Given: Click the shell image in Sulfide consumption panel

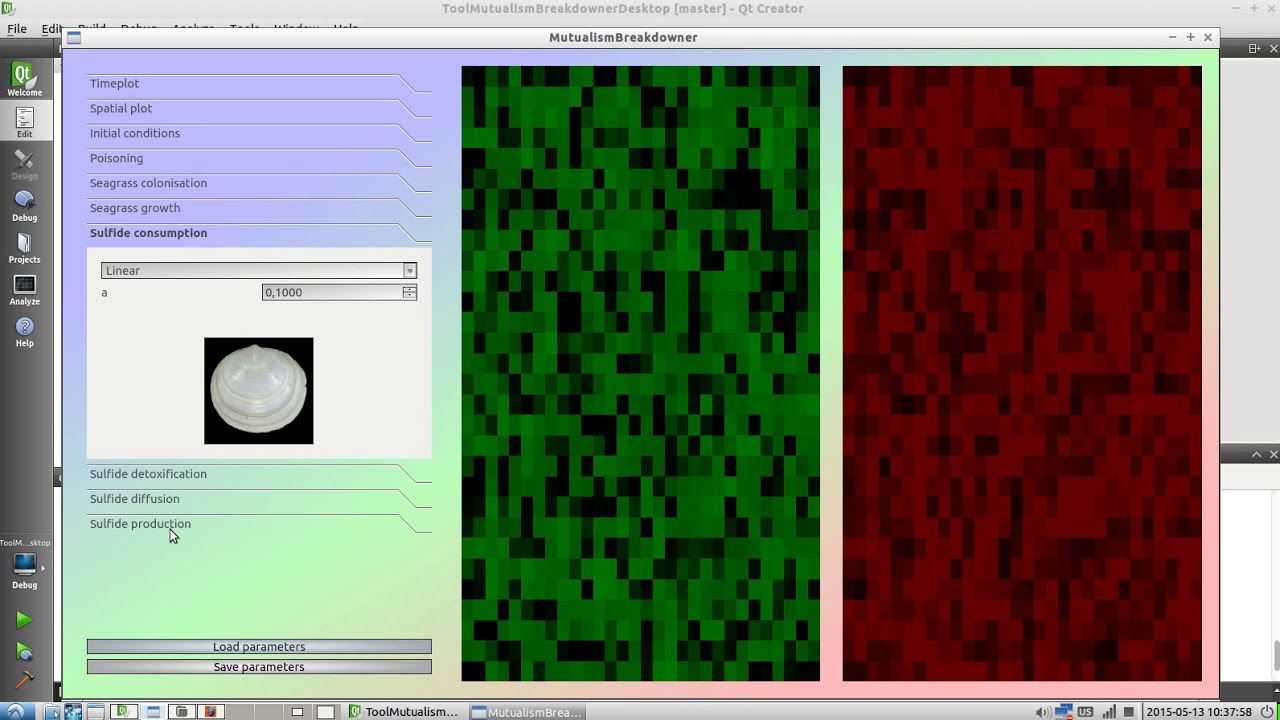Looking at the screenshot, I should (258, 391).
